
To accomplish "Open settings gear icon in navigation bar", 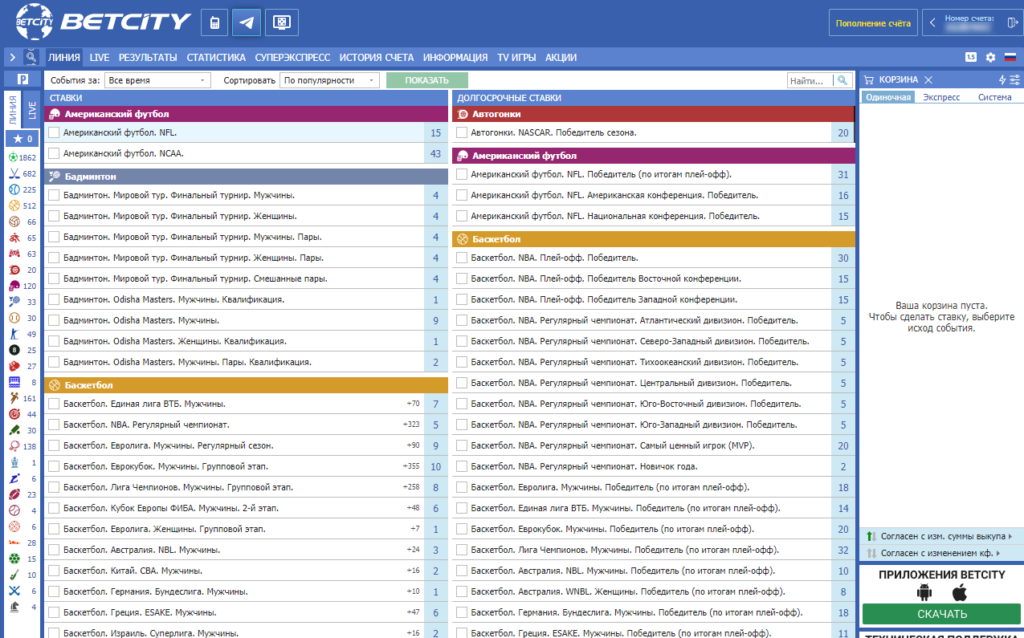I will point(991,57).
